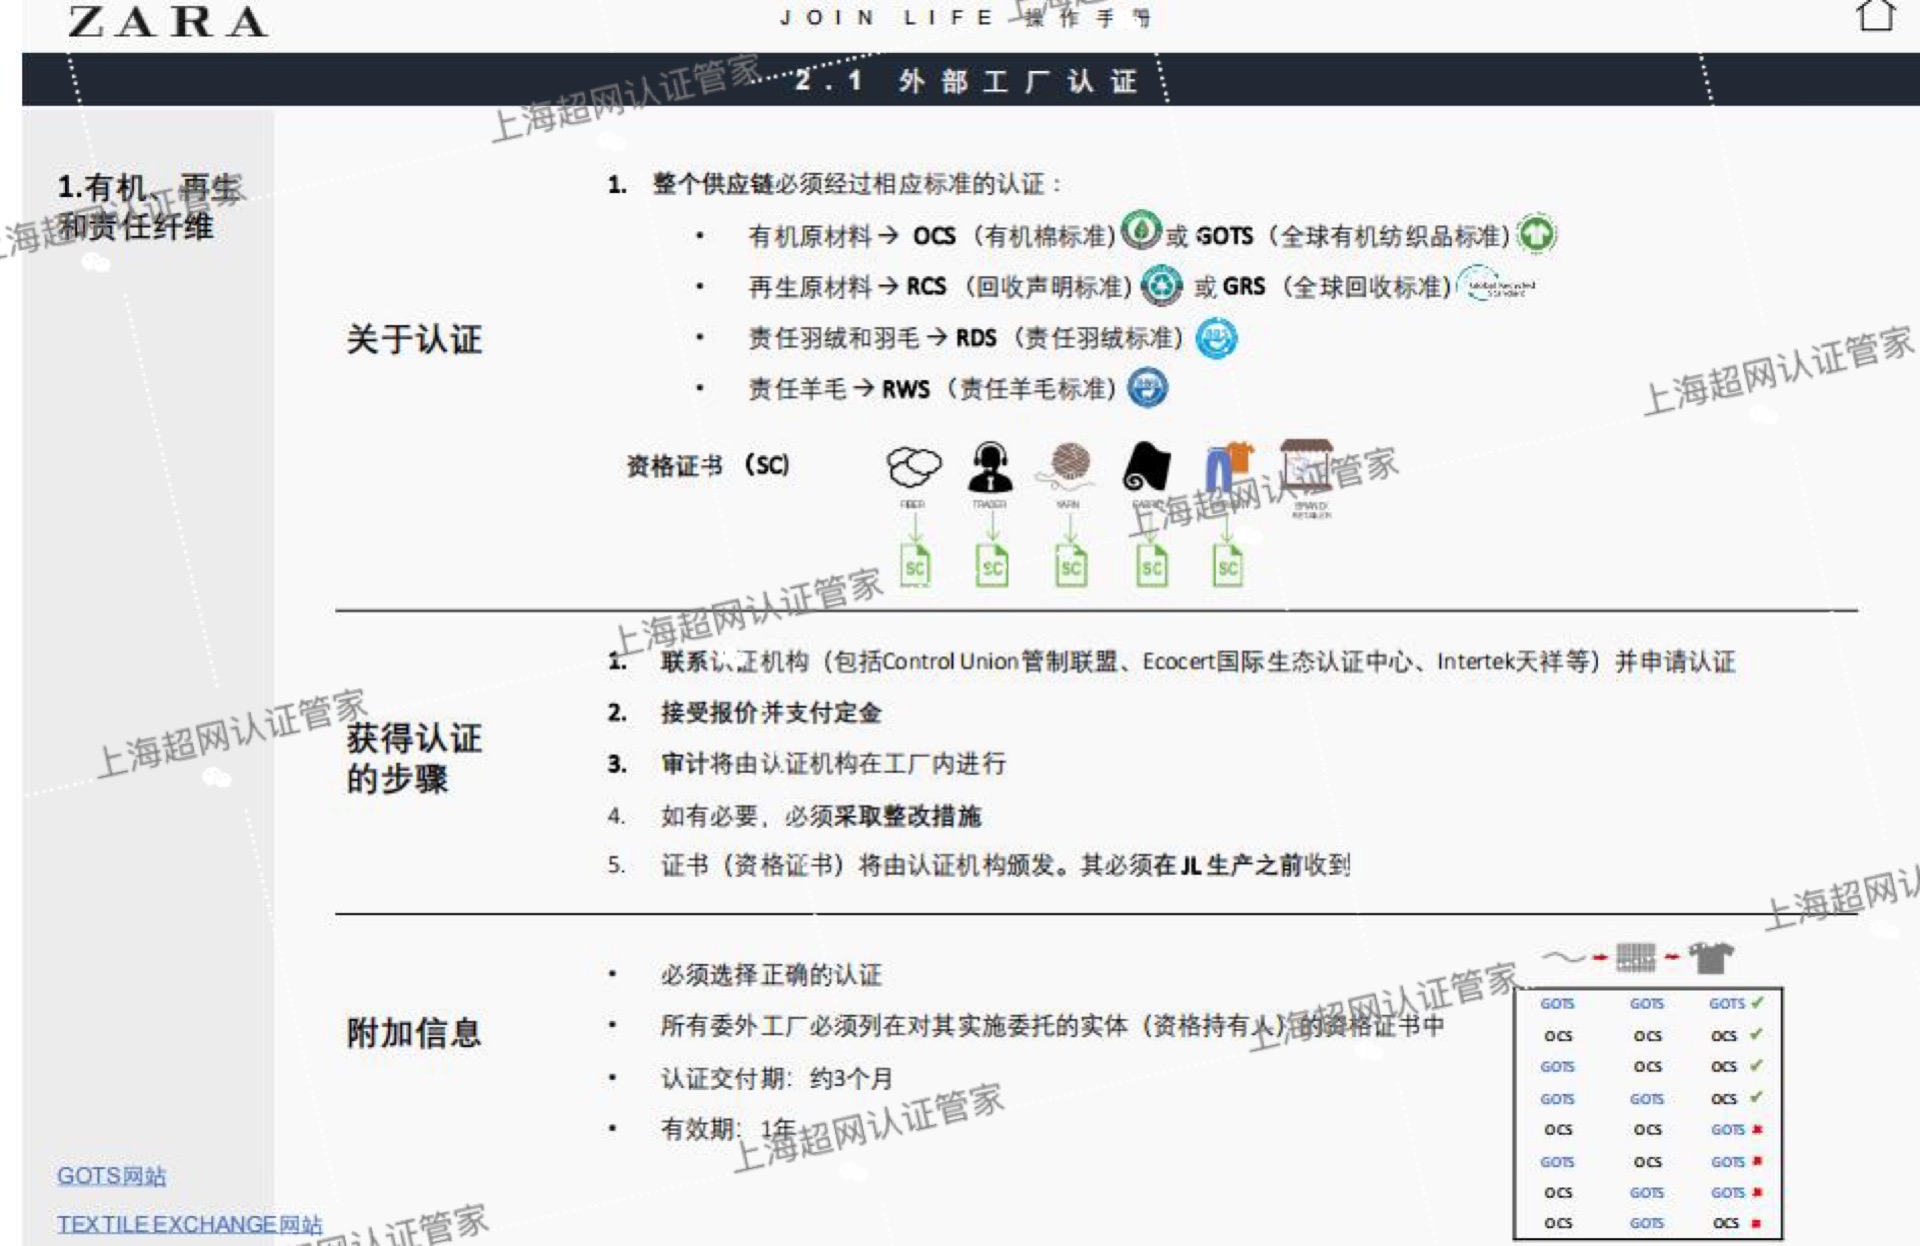Image resolution: width=1920 pixels, height=1246 pixels.
Task: Click the line 整个供应链必须经过相应标准的认证
Action: point(857,184)
